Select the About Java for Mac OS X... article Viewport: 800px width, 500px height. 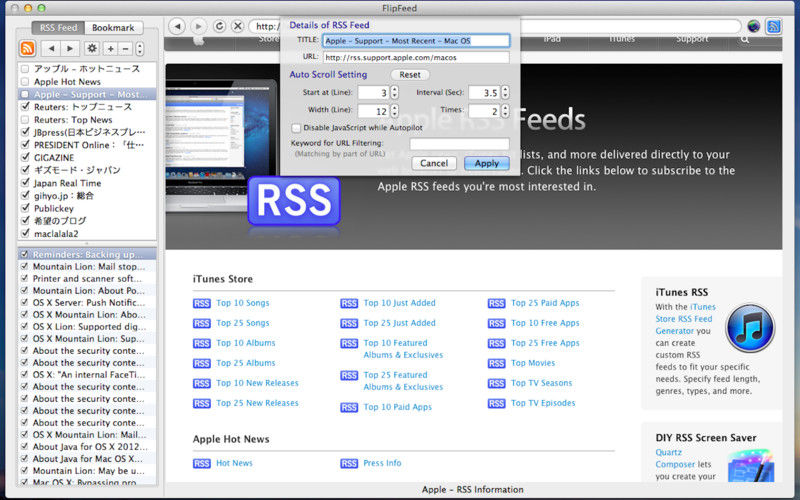tap(87, 459)
